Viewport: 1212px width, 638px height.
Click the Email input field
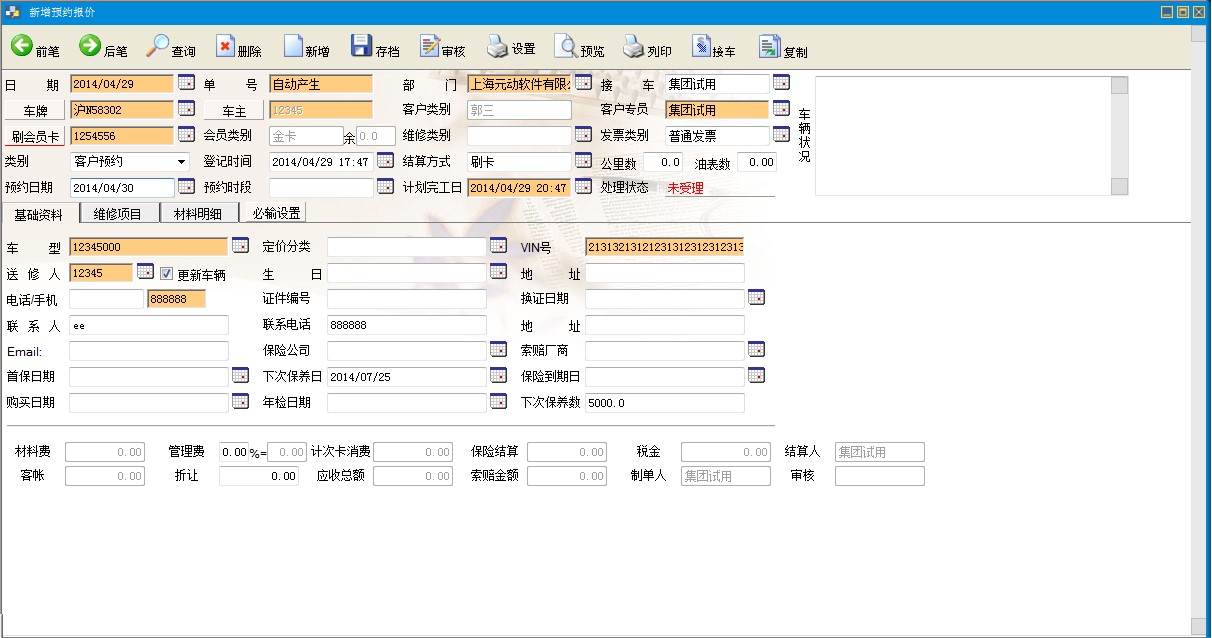click(x=149, y=351)
